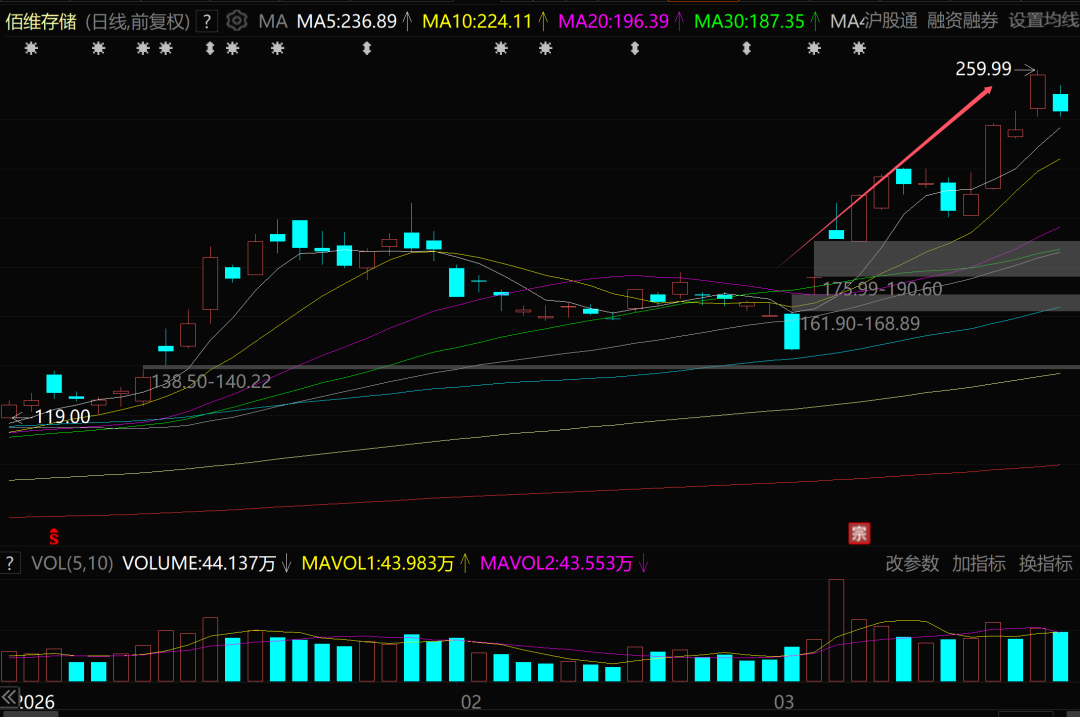This screenshot has height=717, width=1080.
Task: Click the MA30 up arrow indicator
Action: click(816, 21)
